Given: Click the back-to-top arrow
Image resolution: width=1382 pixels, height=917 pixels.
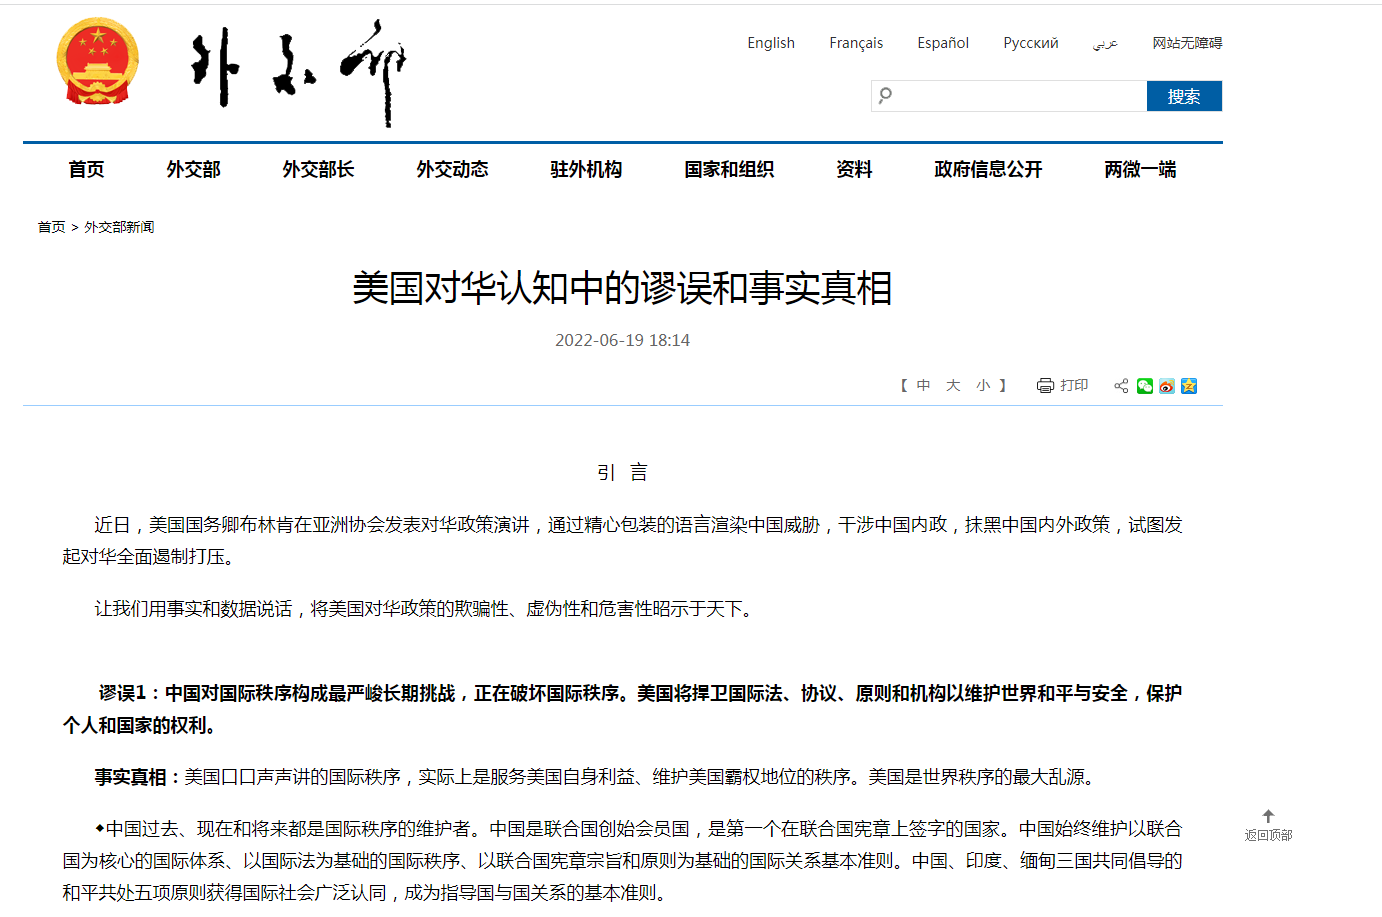Looking at the screenshot, I should point(1268,816).
